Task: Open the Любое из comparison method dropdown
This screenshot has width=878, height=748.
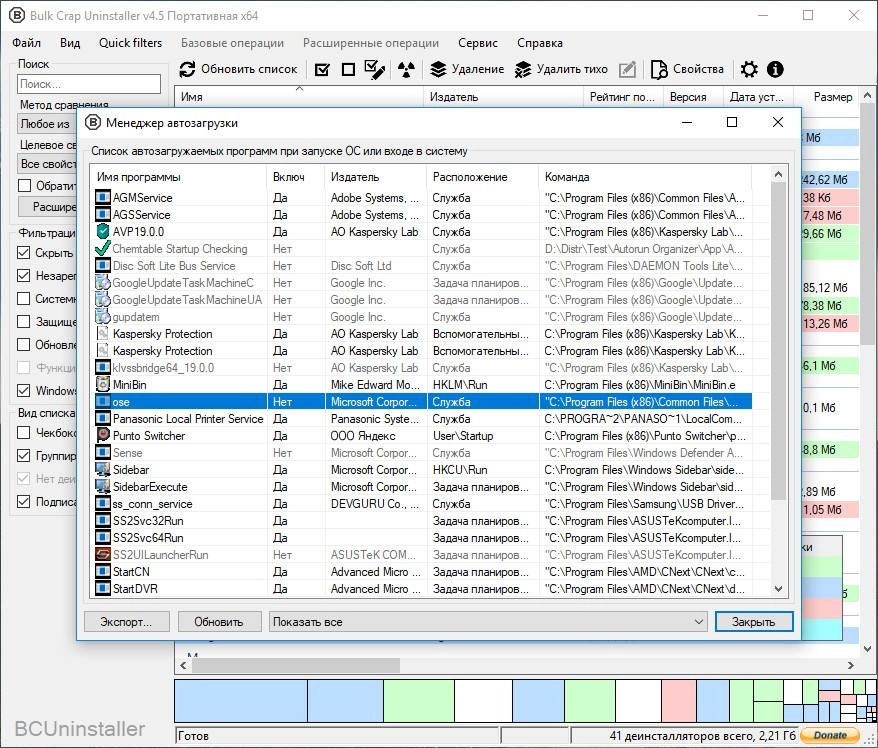Action: pos(47,124)
